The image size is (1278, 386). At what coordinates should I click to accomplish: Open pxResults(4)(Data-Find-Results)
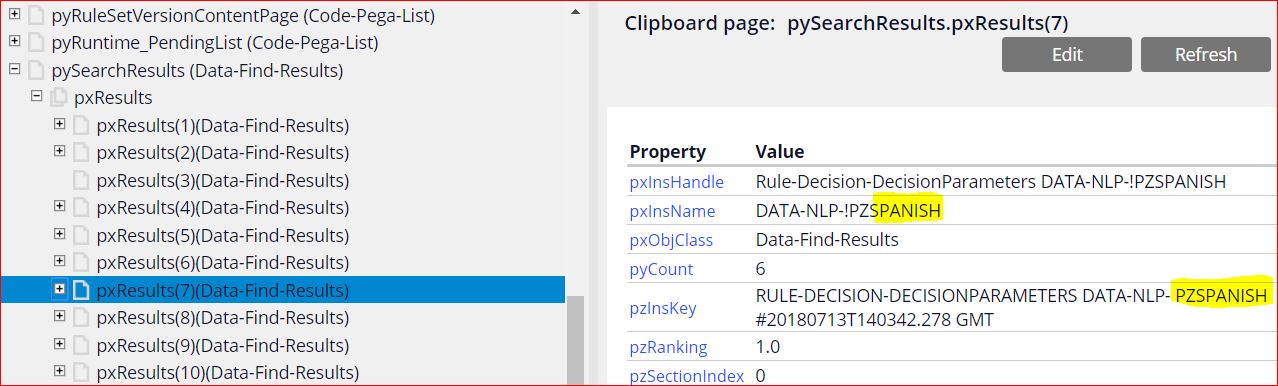[223, 208]
